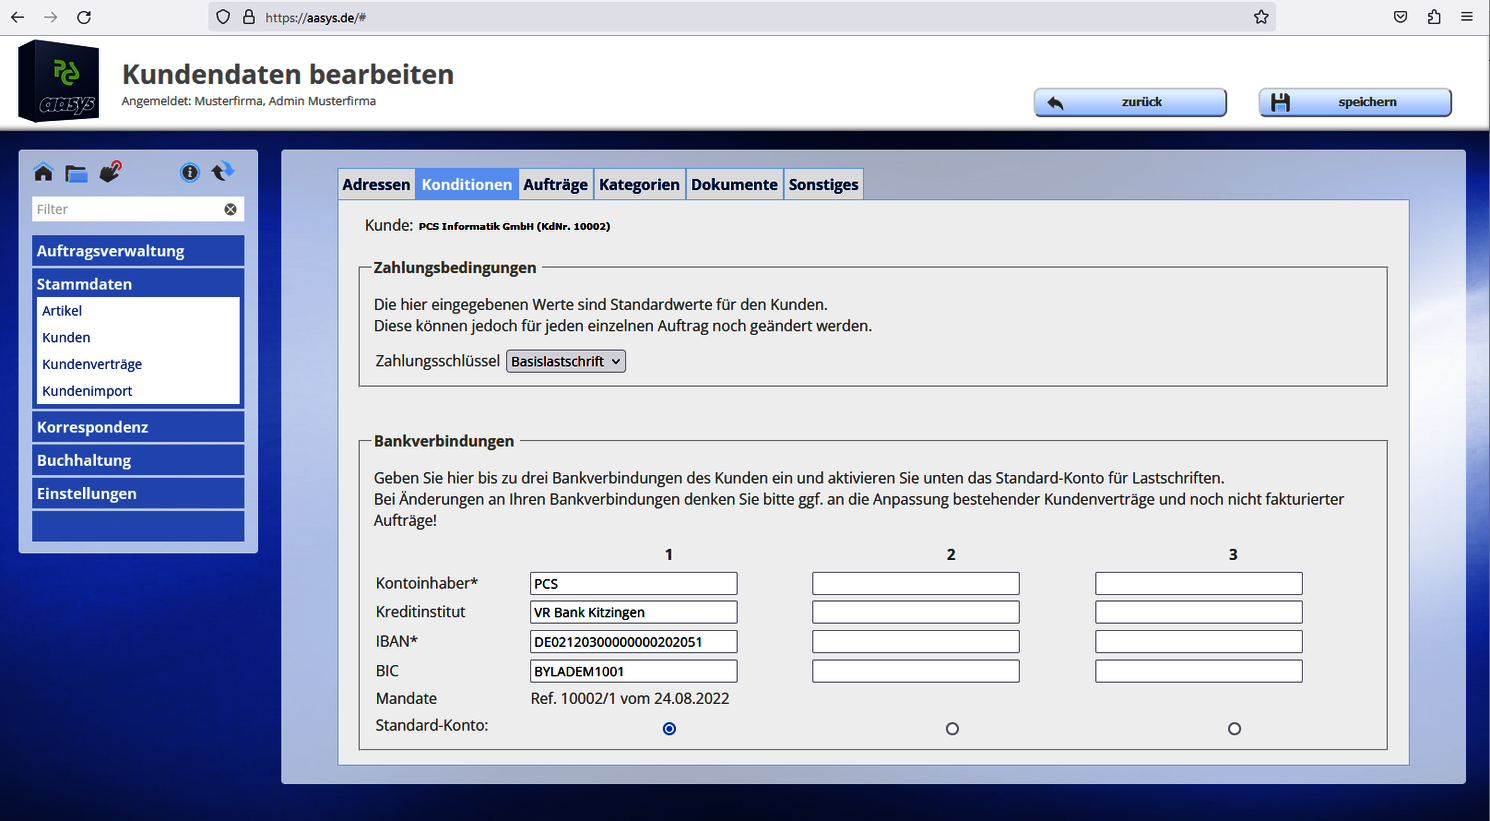Click the customer name 'PCS Informatik GmbH (KdNr. 10002)'
The height and width of the screenshot is (821, 1490).
[514, 226]
